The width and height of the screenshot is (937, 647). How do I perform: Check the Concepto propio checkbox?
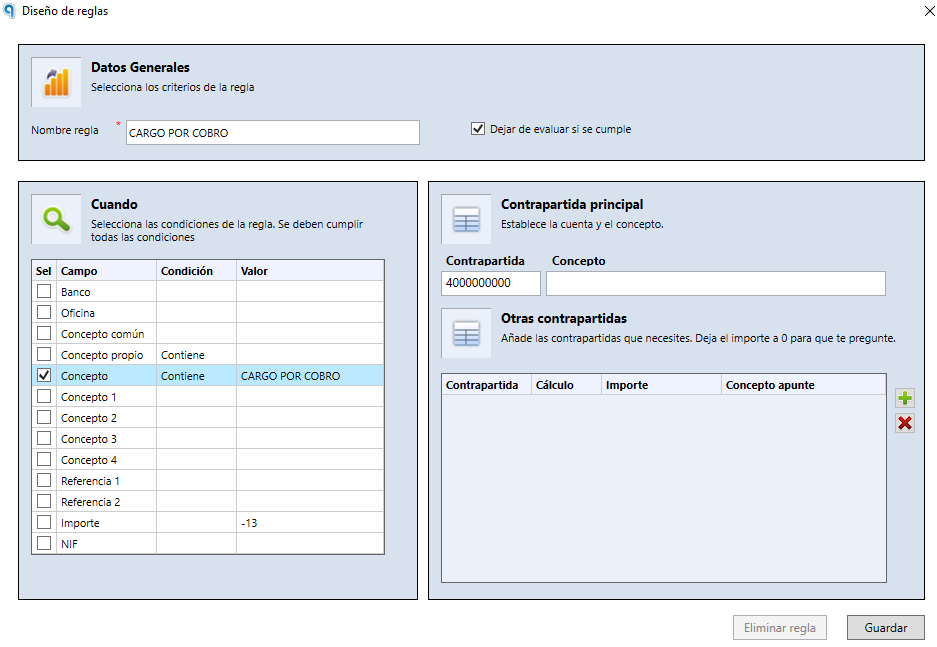pos(44,354)
